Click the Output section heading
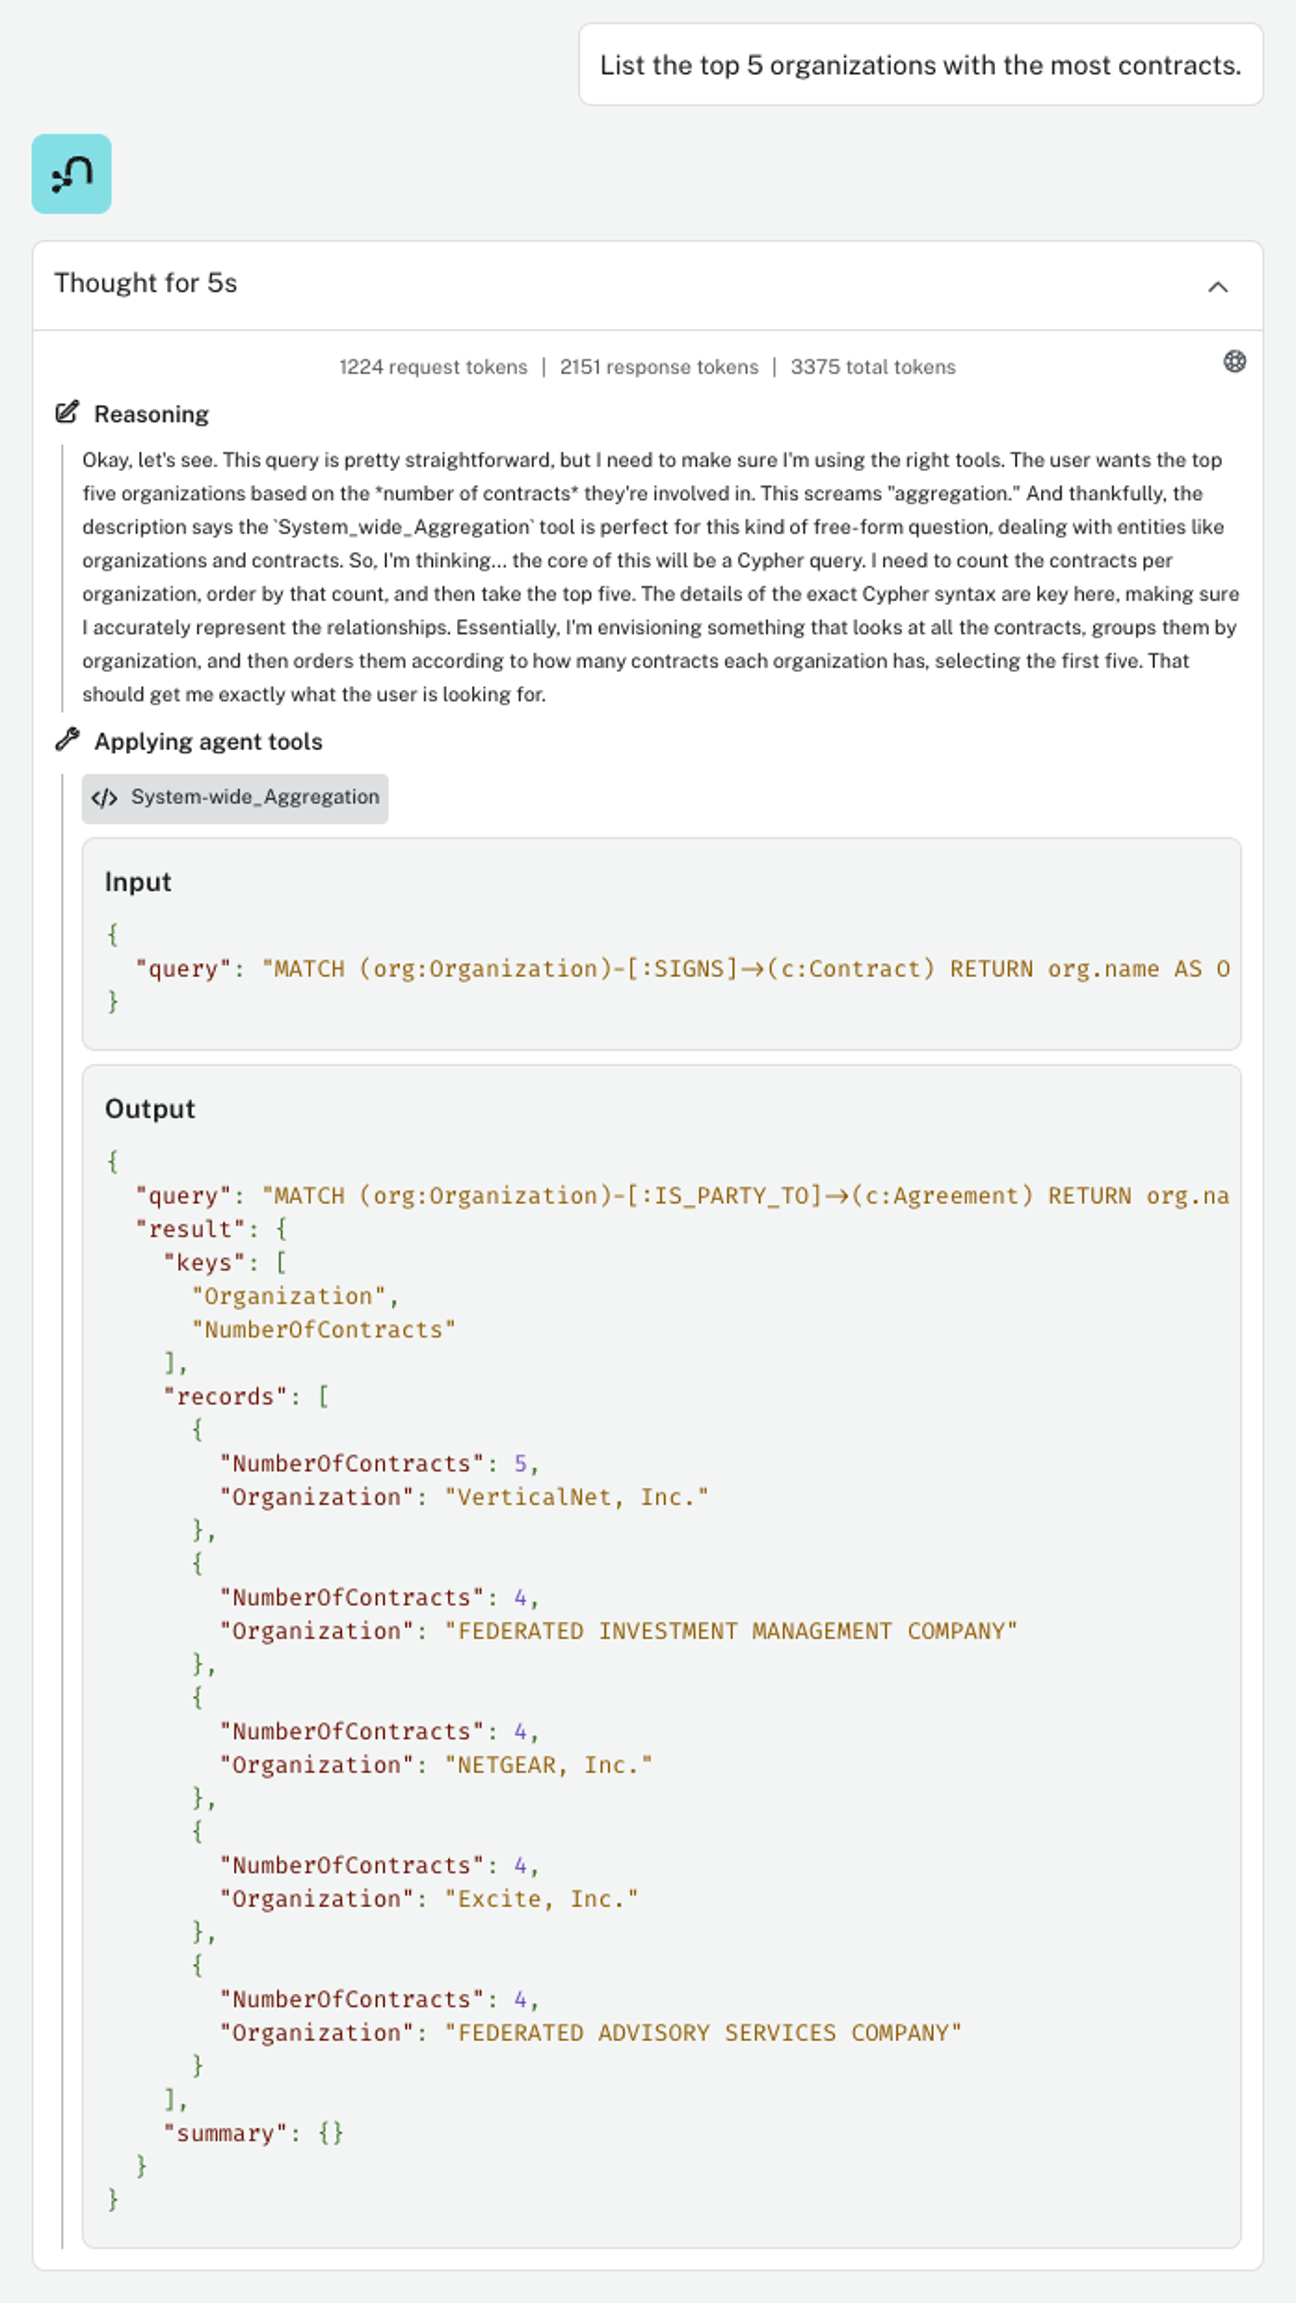Viewport: 1296px width, 2303px height. point(149,1108)
